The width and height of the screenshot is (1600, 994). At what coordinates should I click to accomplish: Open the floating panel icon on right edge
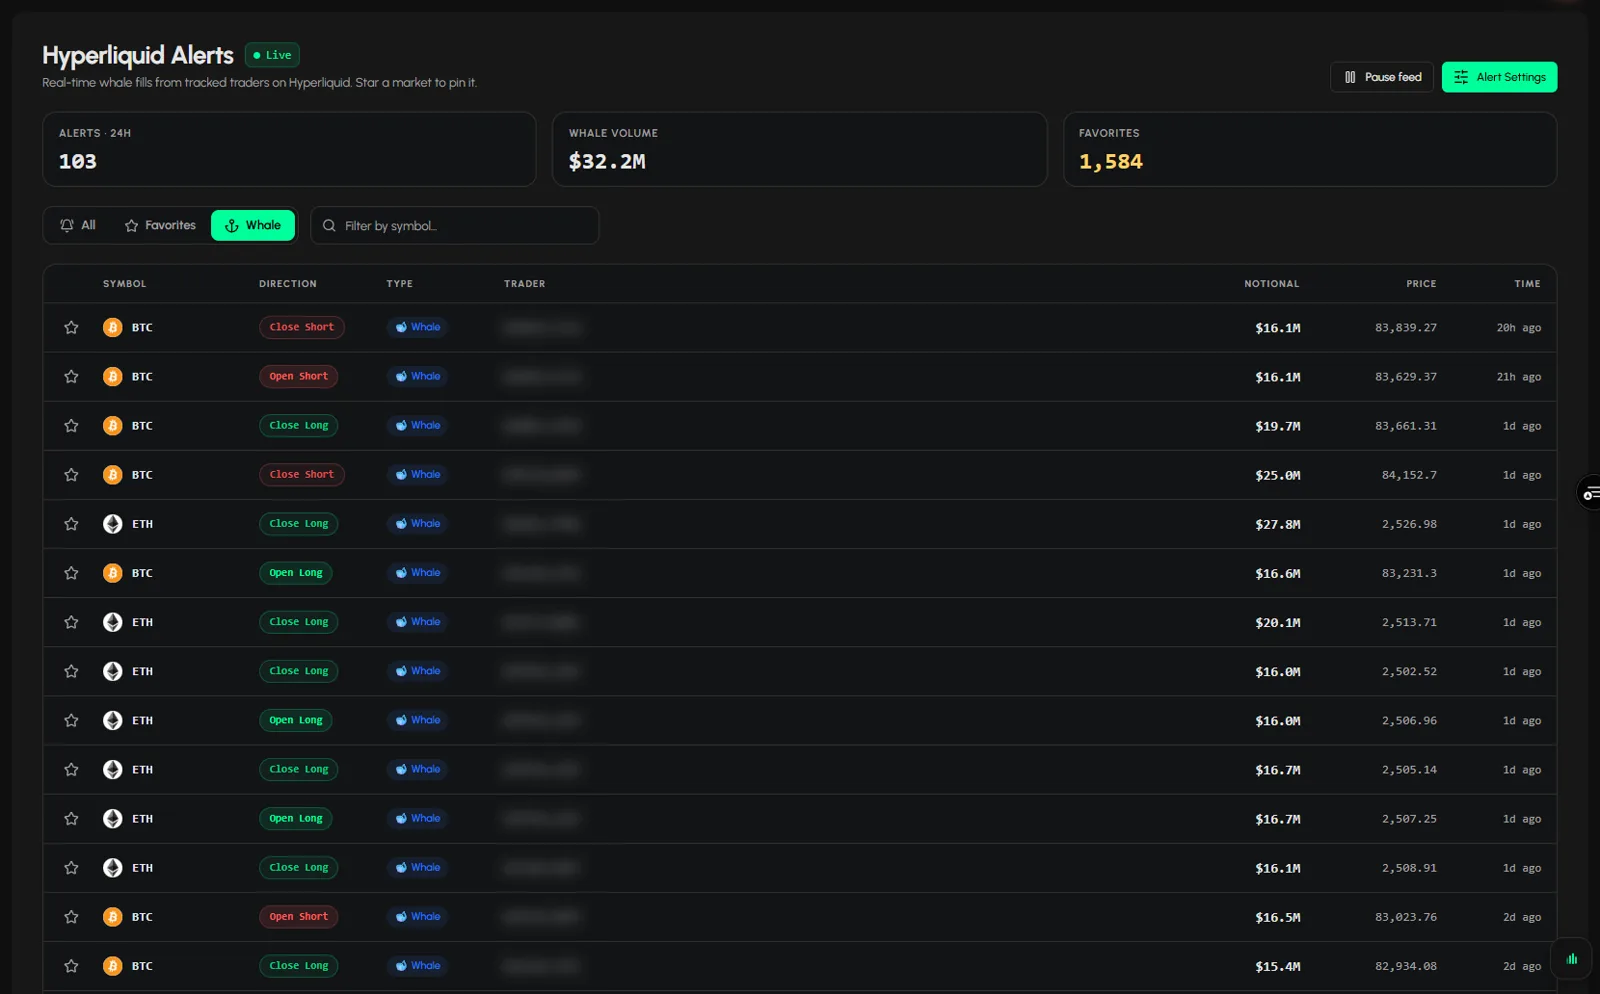(x=1589, y=493)
